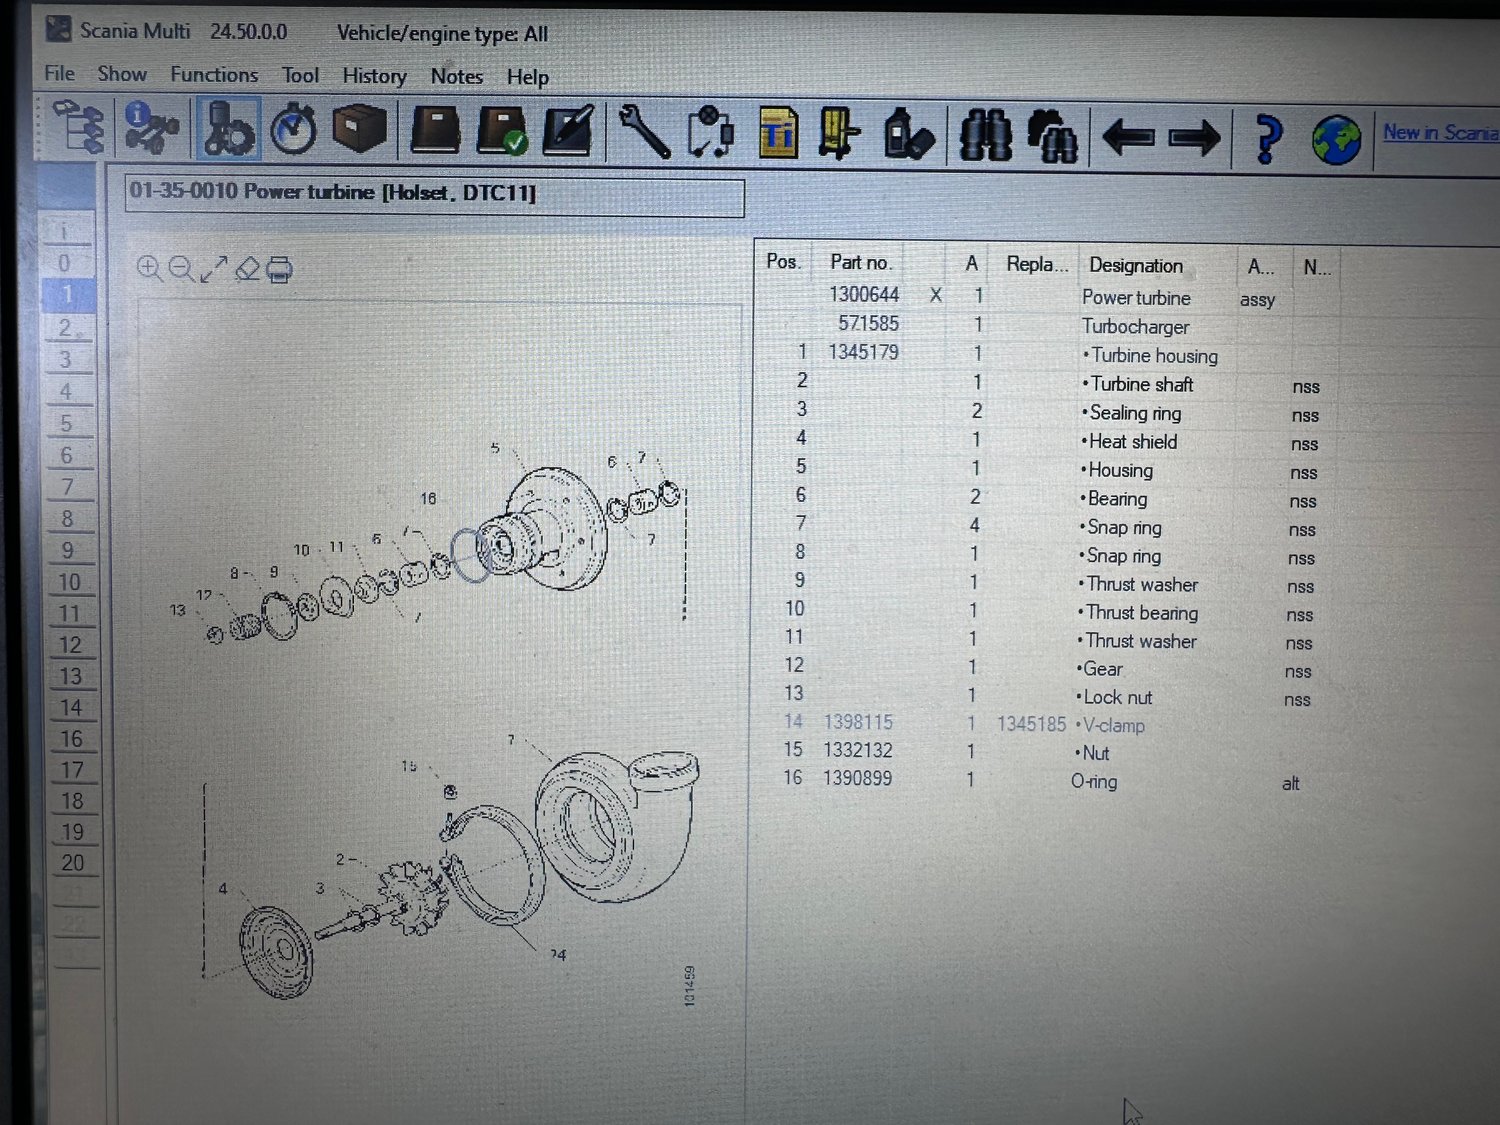Open the book with green checkmark icon

tap(502, 132)
